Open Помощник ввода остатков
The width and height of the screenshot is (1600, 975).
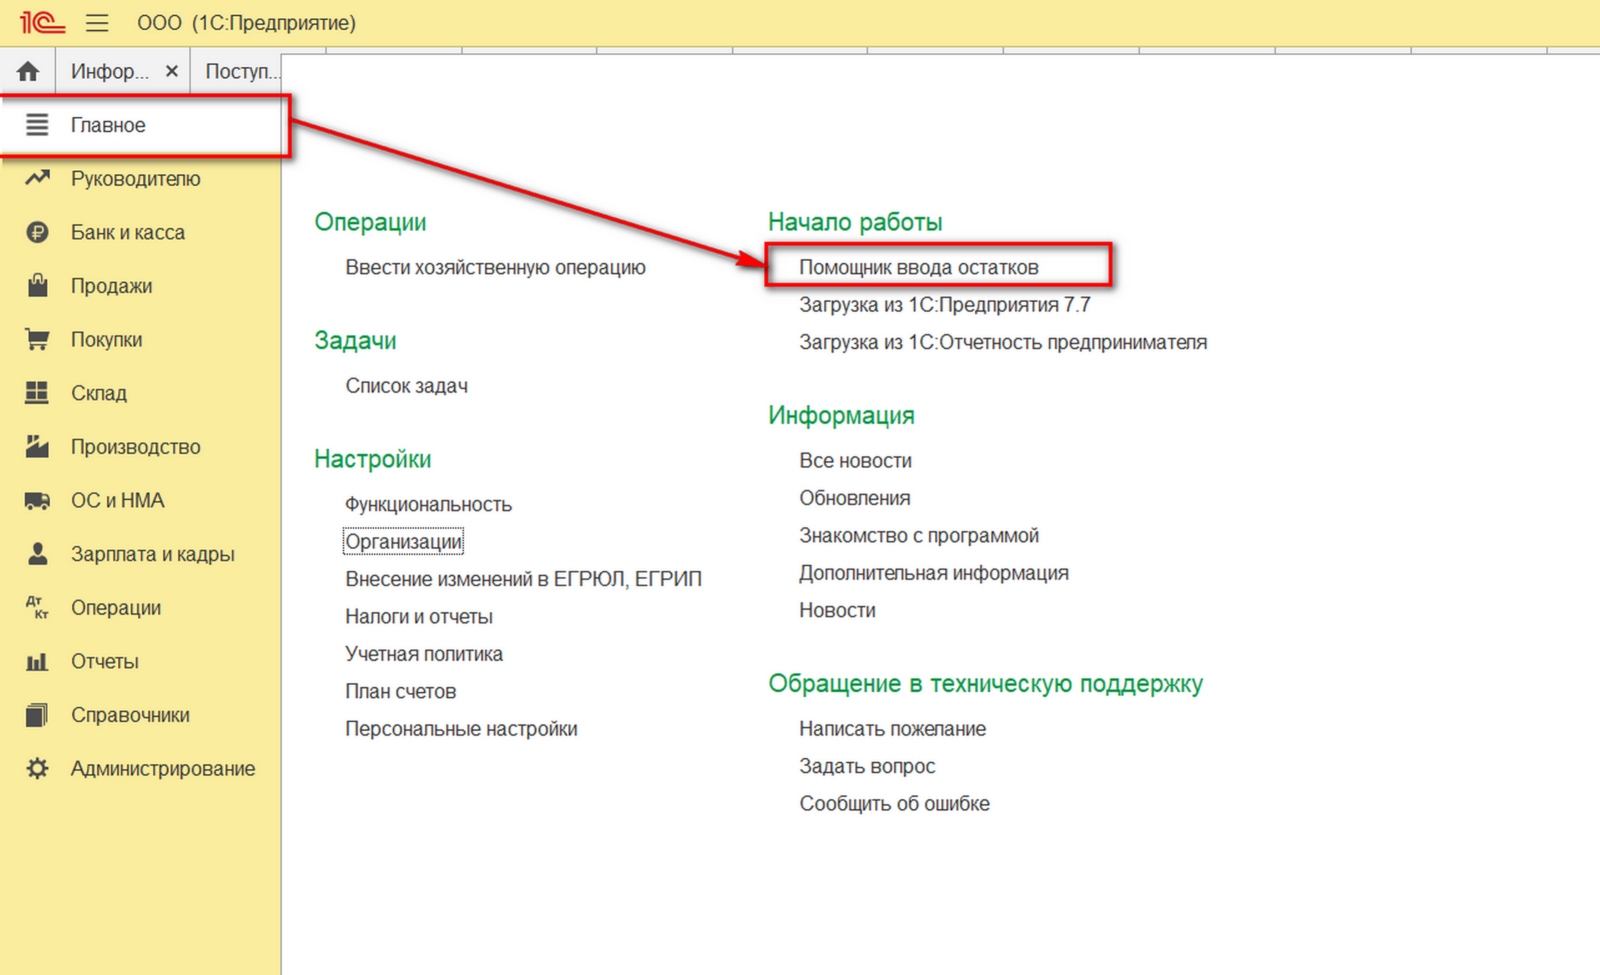point(919,267)
